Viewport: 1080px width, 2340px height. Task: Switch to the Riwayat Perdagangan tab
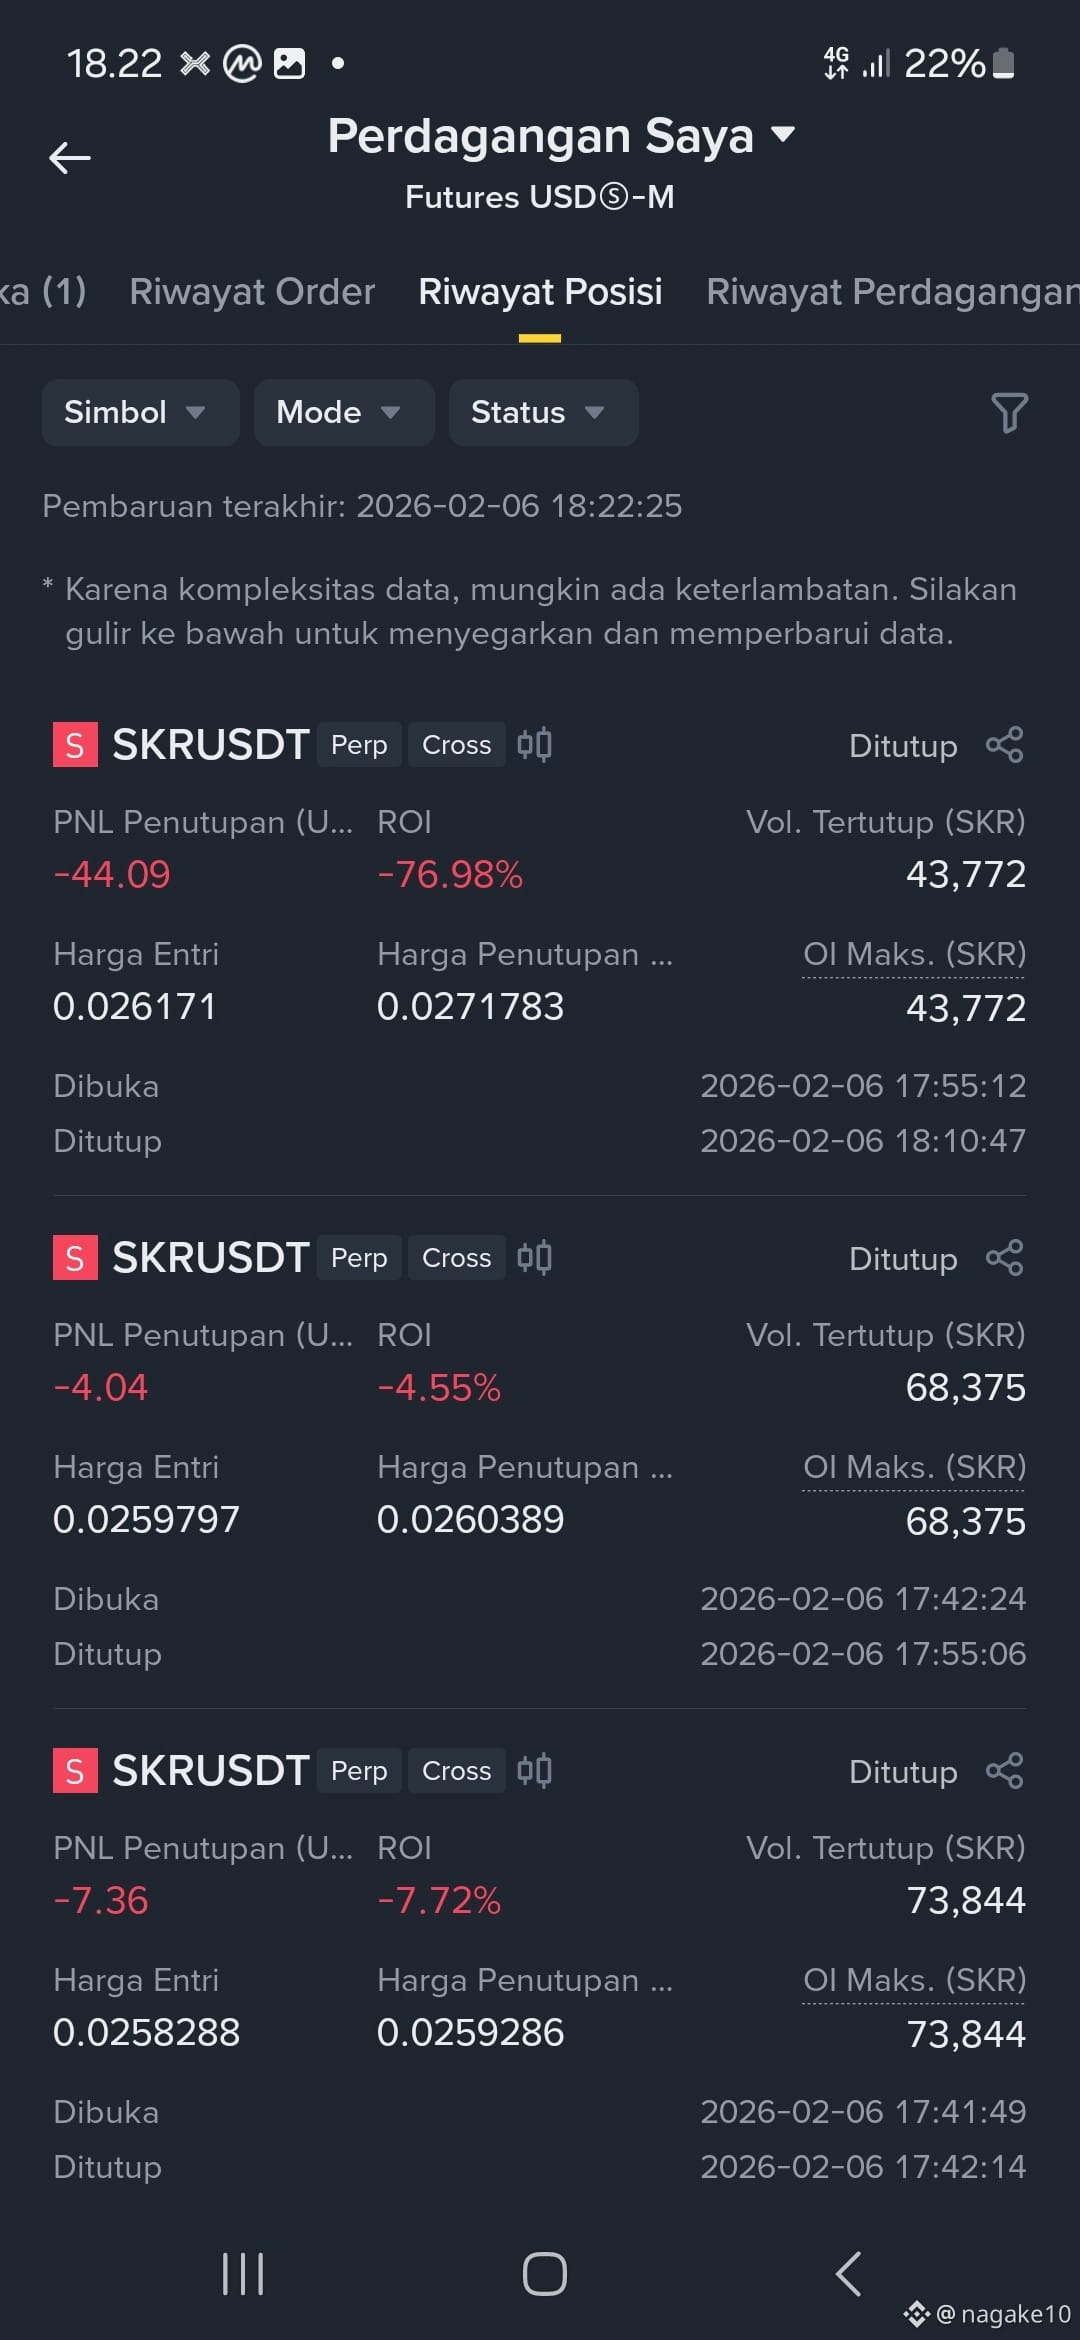pos(892,292)
